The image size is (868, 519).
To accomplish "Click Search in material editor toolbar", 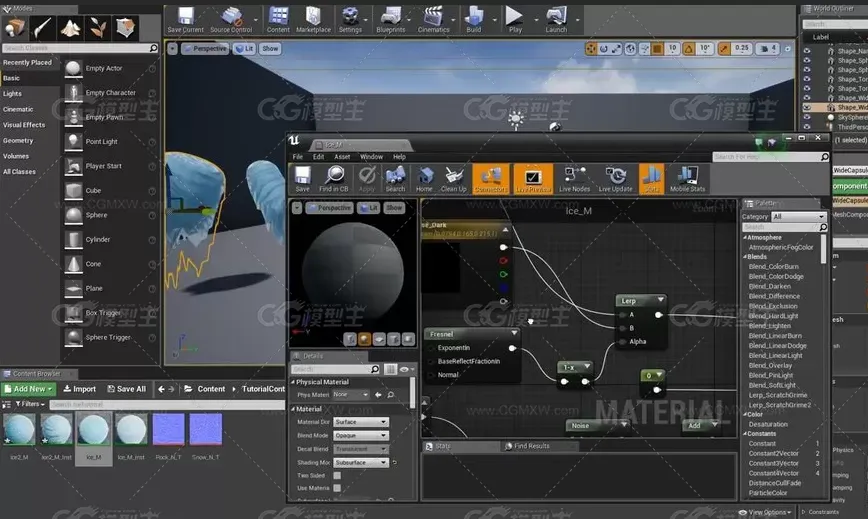I will [395, 179].
